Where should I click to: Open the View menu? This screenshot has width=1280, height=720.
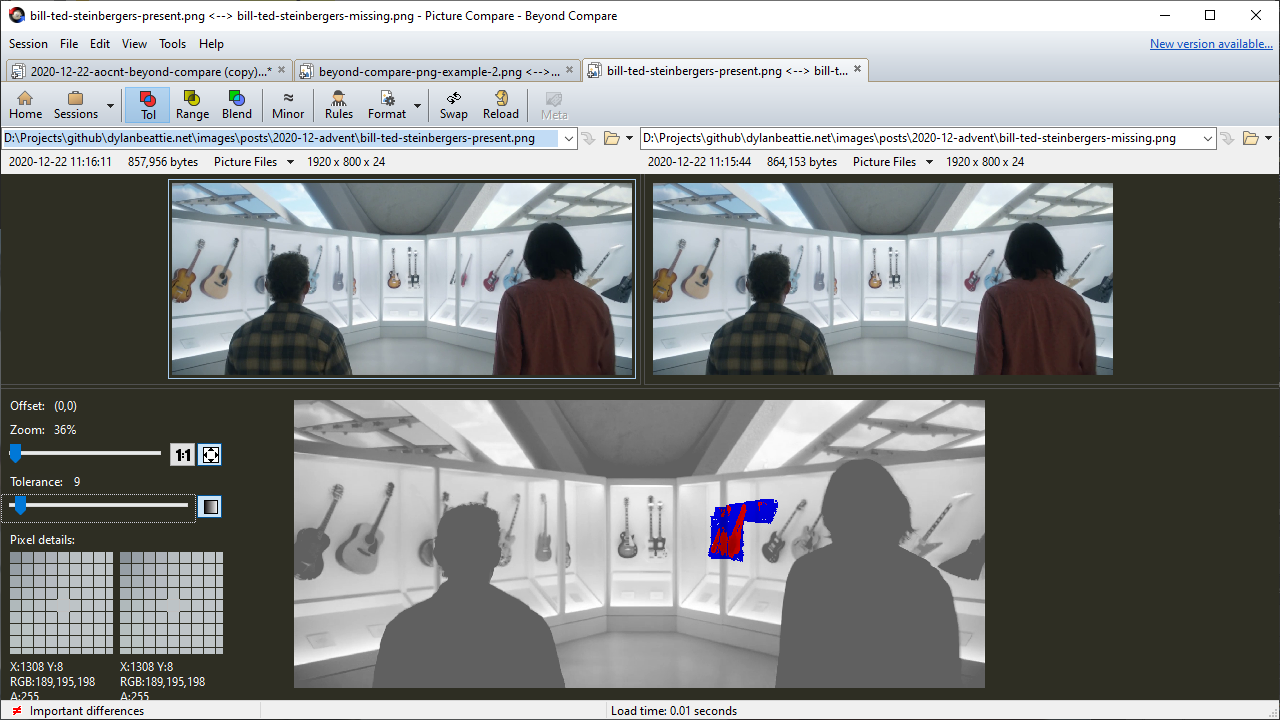coord(134,44)
